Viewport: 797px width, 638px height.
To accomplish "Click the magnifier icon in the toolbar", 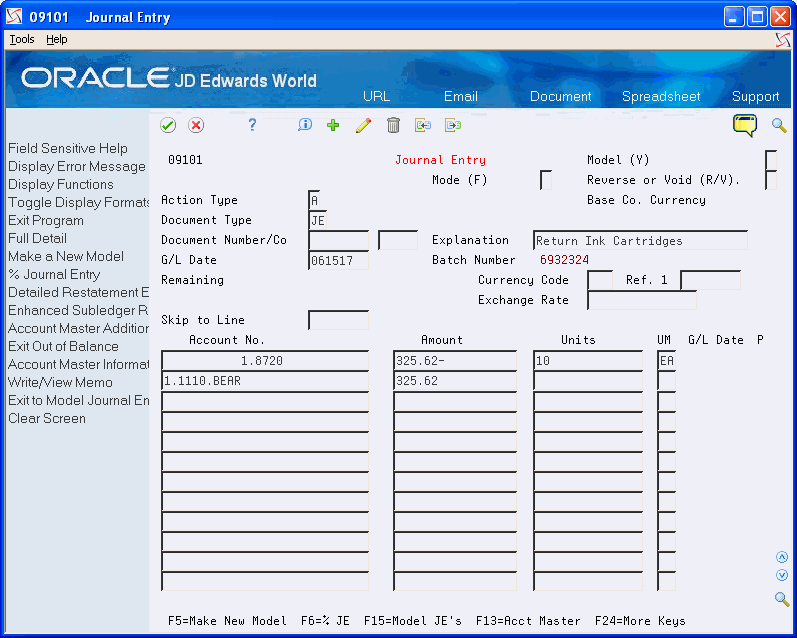I will (x=779, y=125).
